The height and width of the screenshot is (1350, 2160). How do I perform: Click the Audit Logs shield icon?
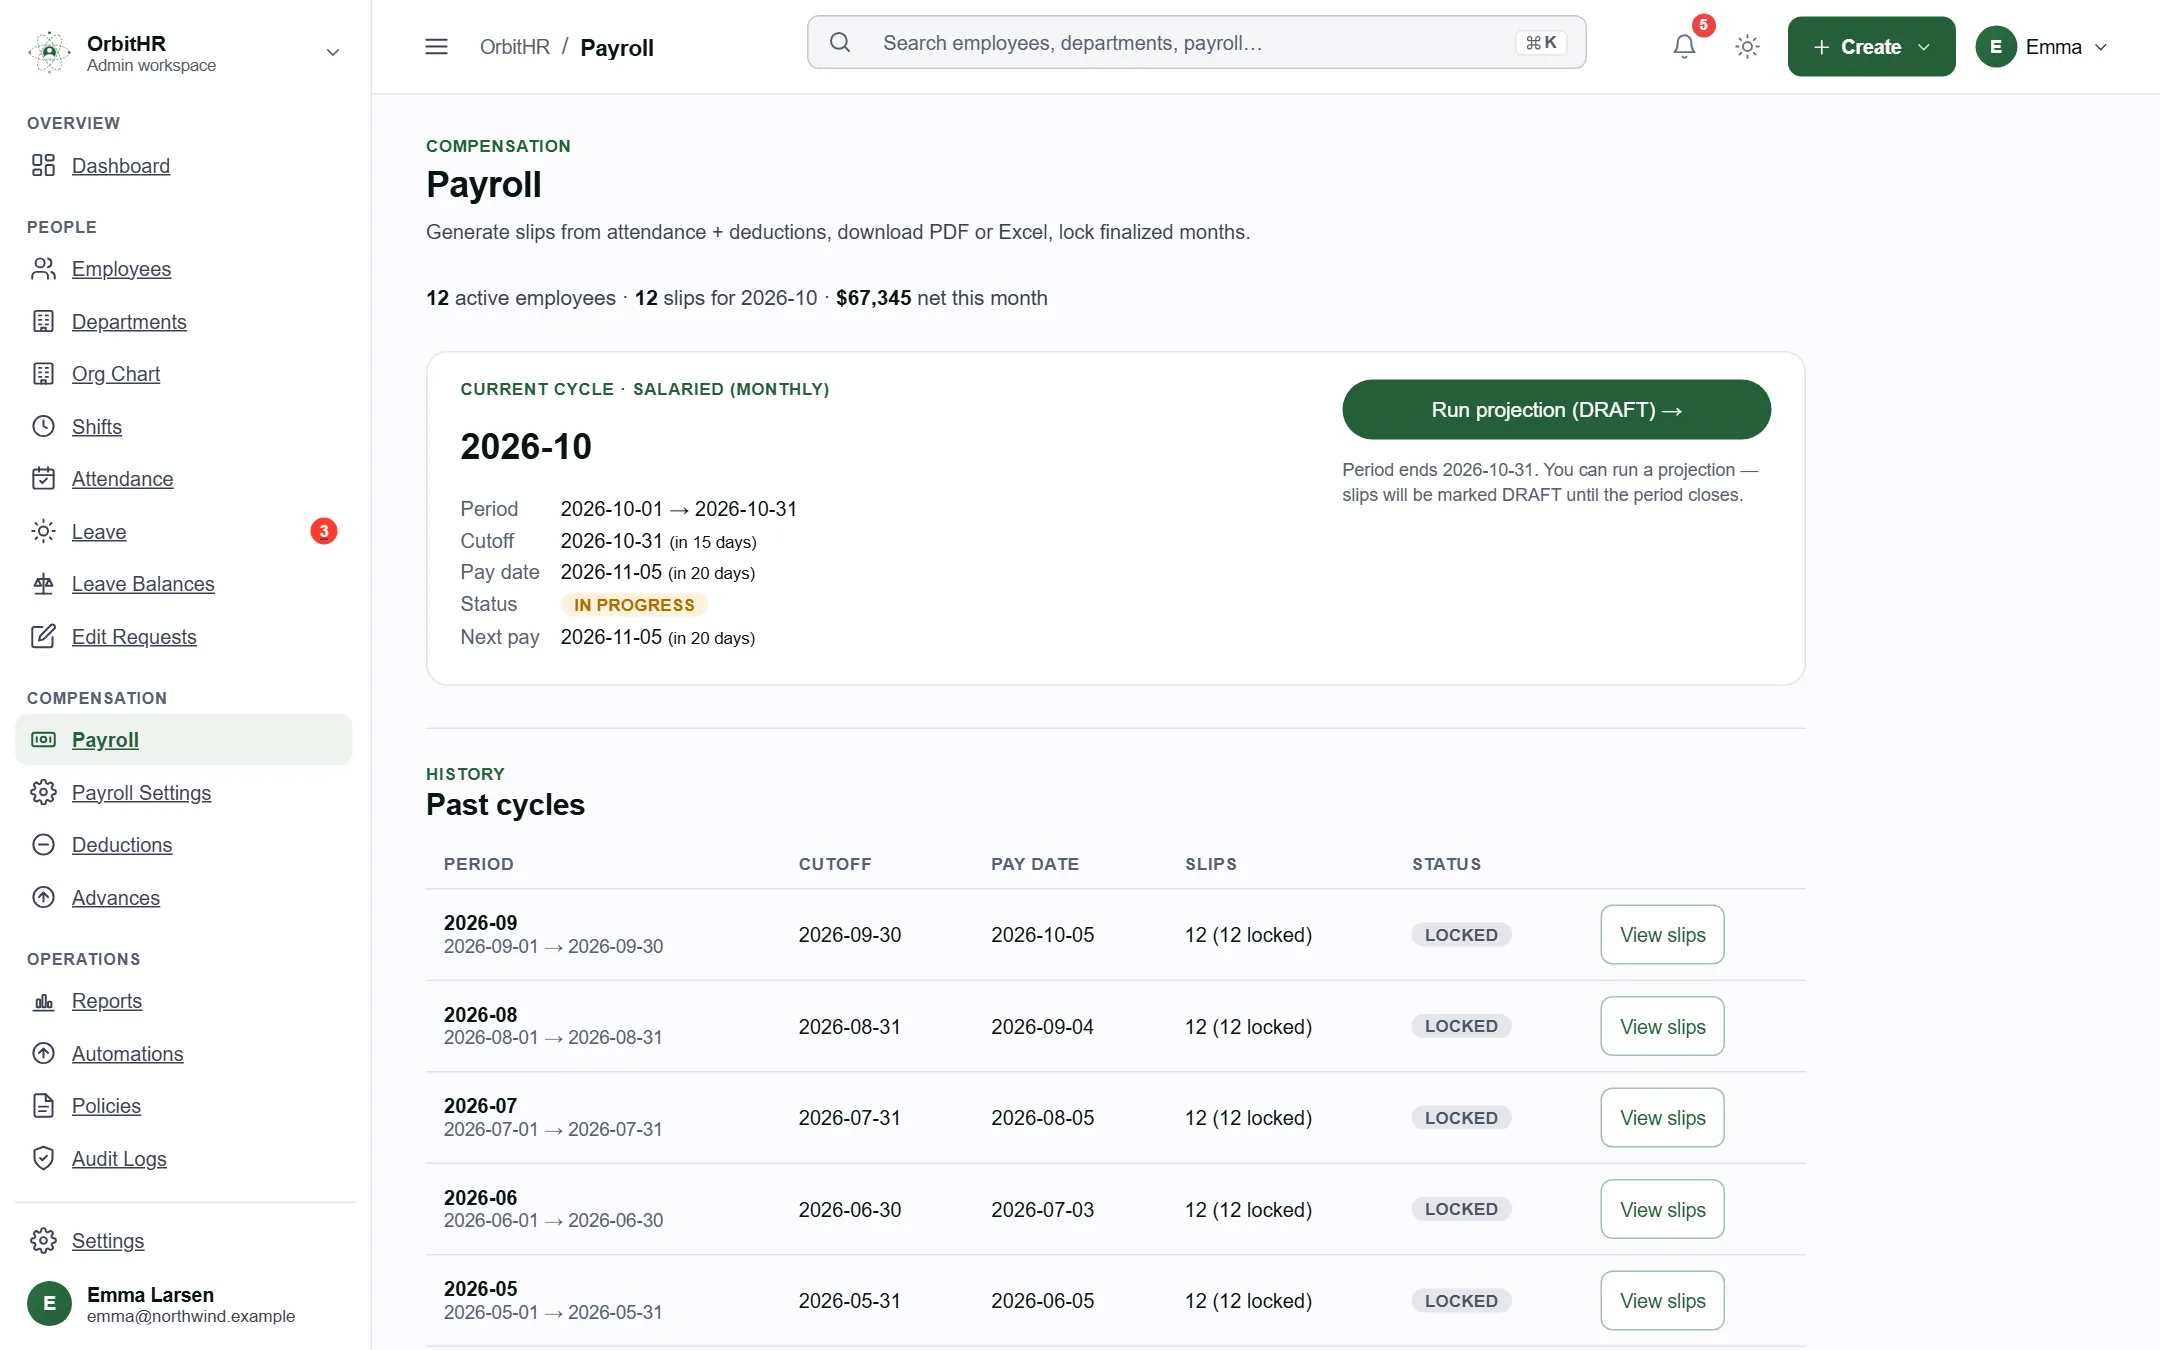coord(43,1158)
